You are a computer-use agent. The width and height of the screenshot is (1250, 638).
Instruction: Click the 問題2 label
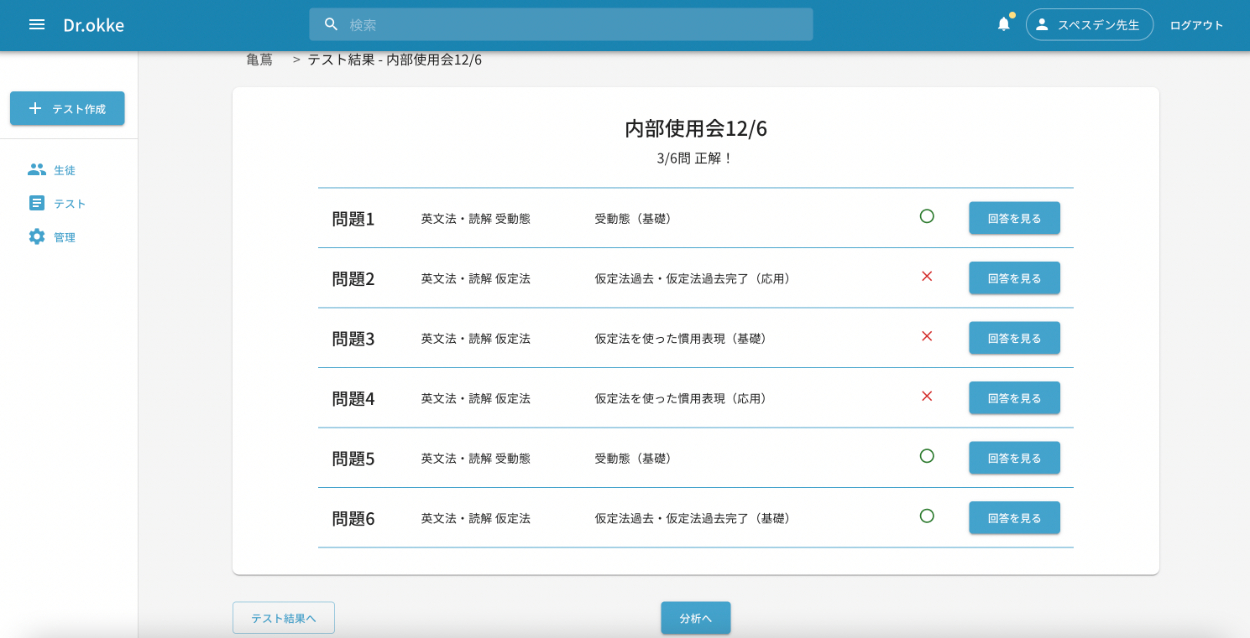tap(353, 279)
